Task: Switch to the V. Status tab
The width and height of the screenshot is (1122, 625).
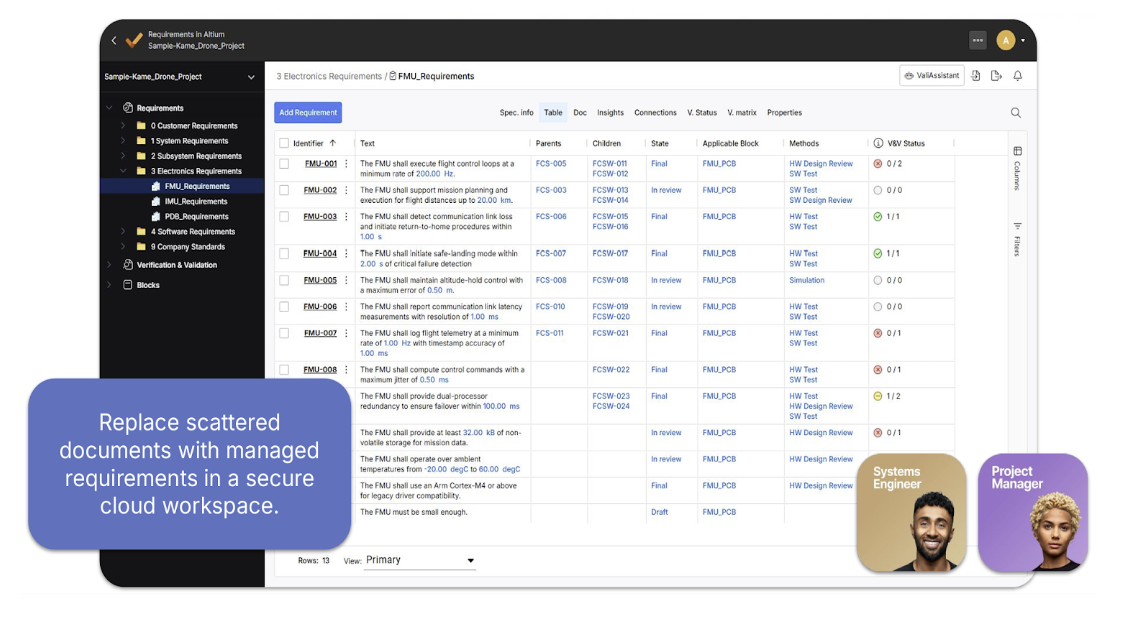Action: coord(702,112)
